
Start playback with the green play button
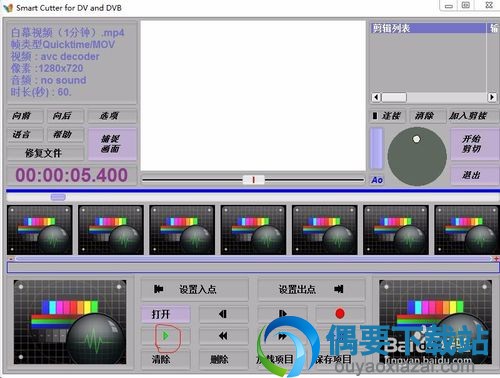(166, 336)
